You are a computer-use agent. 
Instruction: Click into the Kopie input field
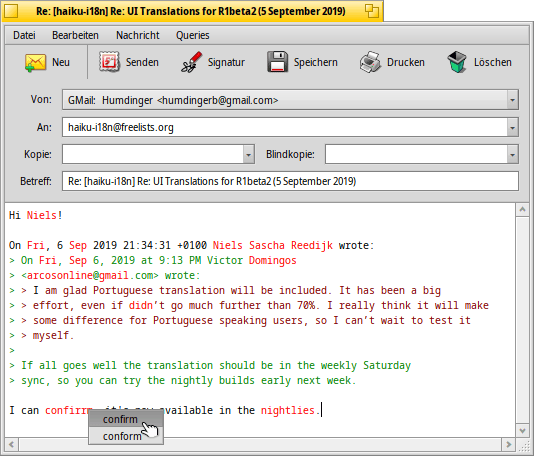point(153,154)
